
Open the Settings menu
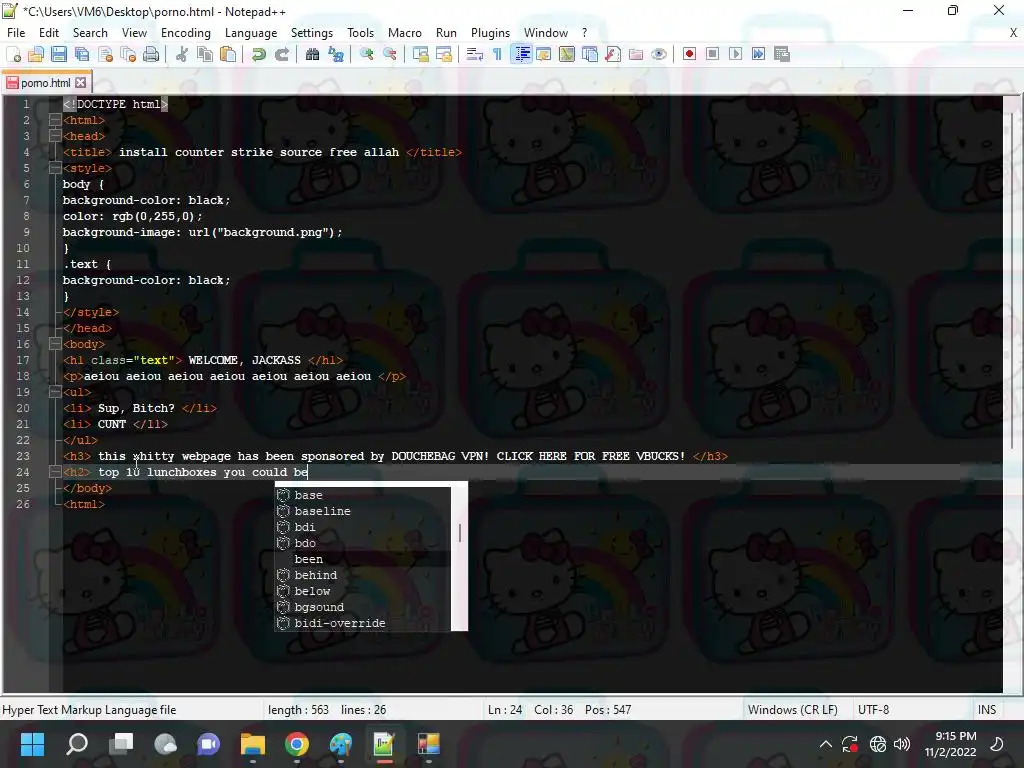point(312,33)
